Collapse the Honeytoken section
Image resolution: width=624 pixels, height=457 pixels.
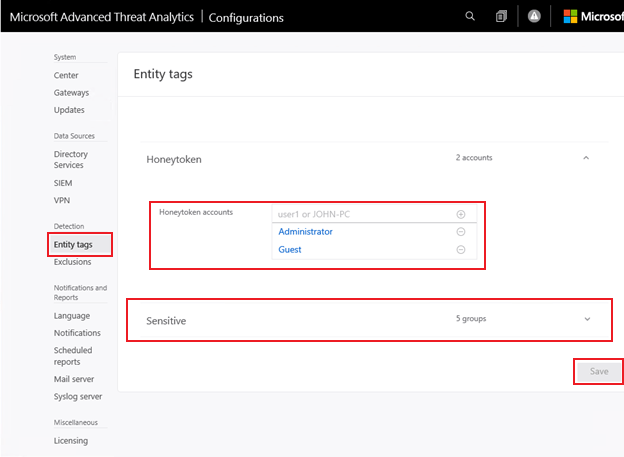point(586,158)
